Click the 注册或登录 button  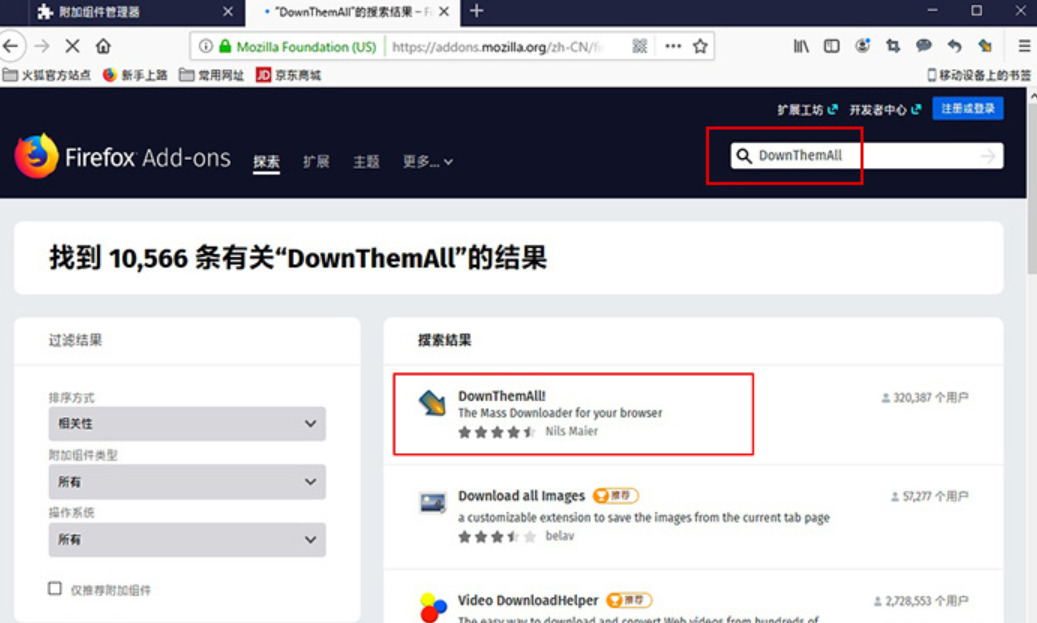click(968, 108)
